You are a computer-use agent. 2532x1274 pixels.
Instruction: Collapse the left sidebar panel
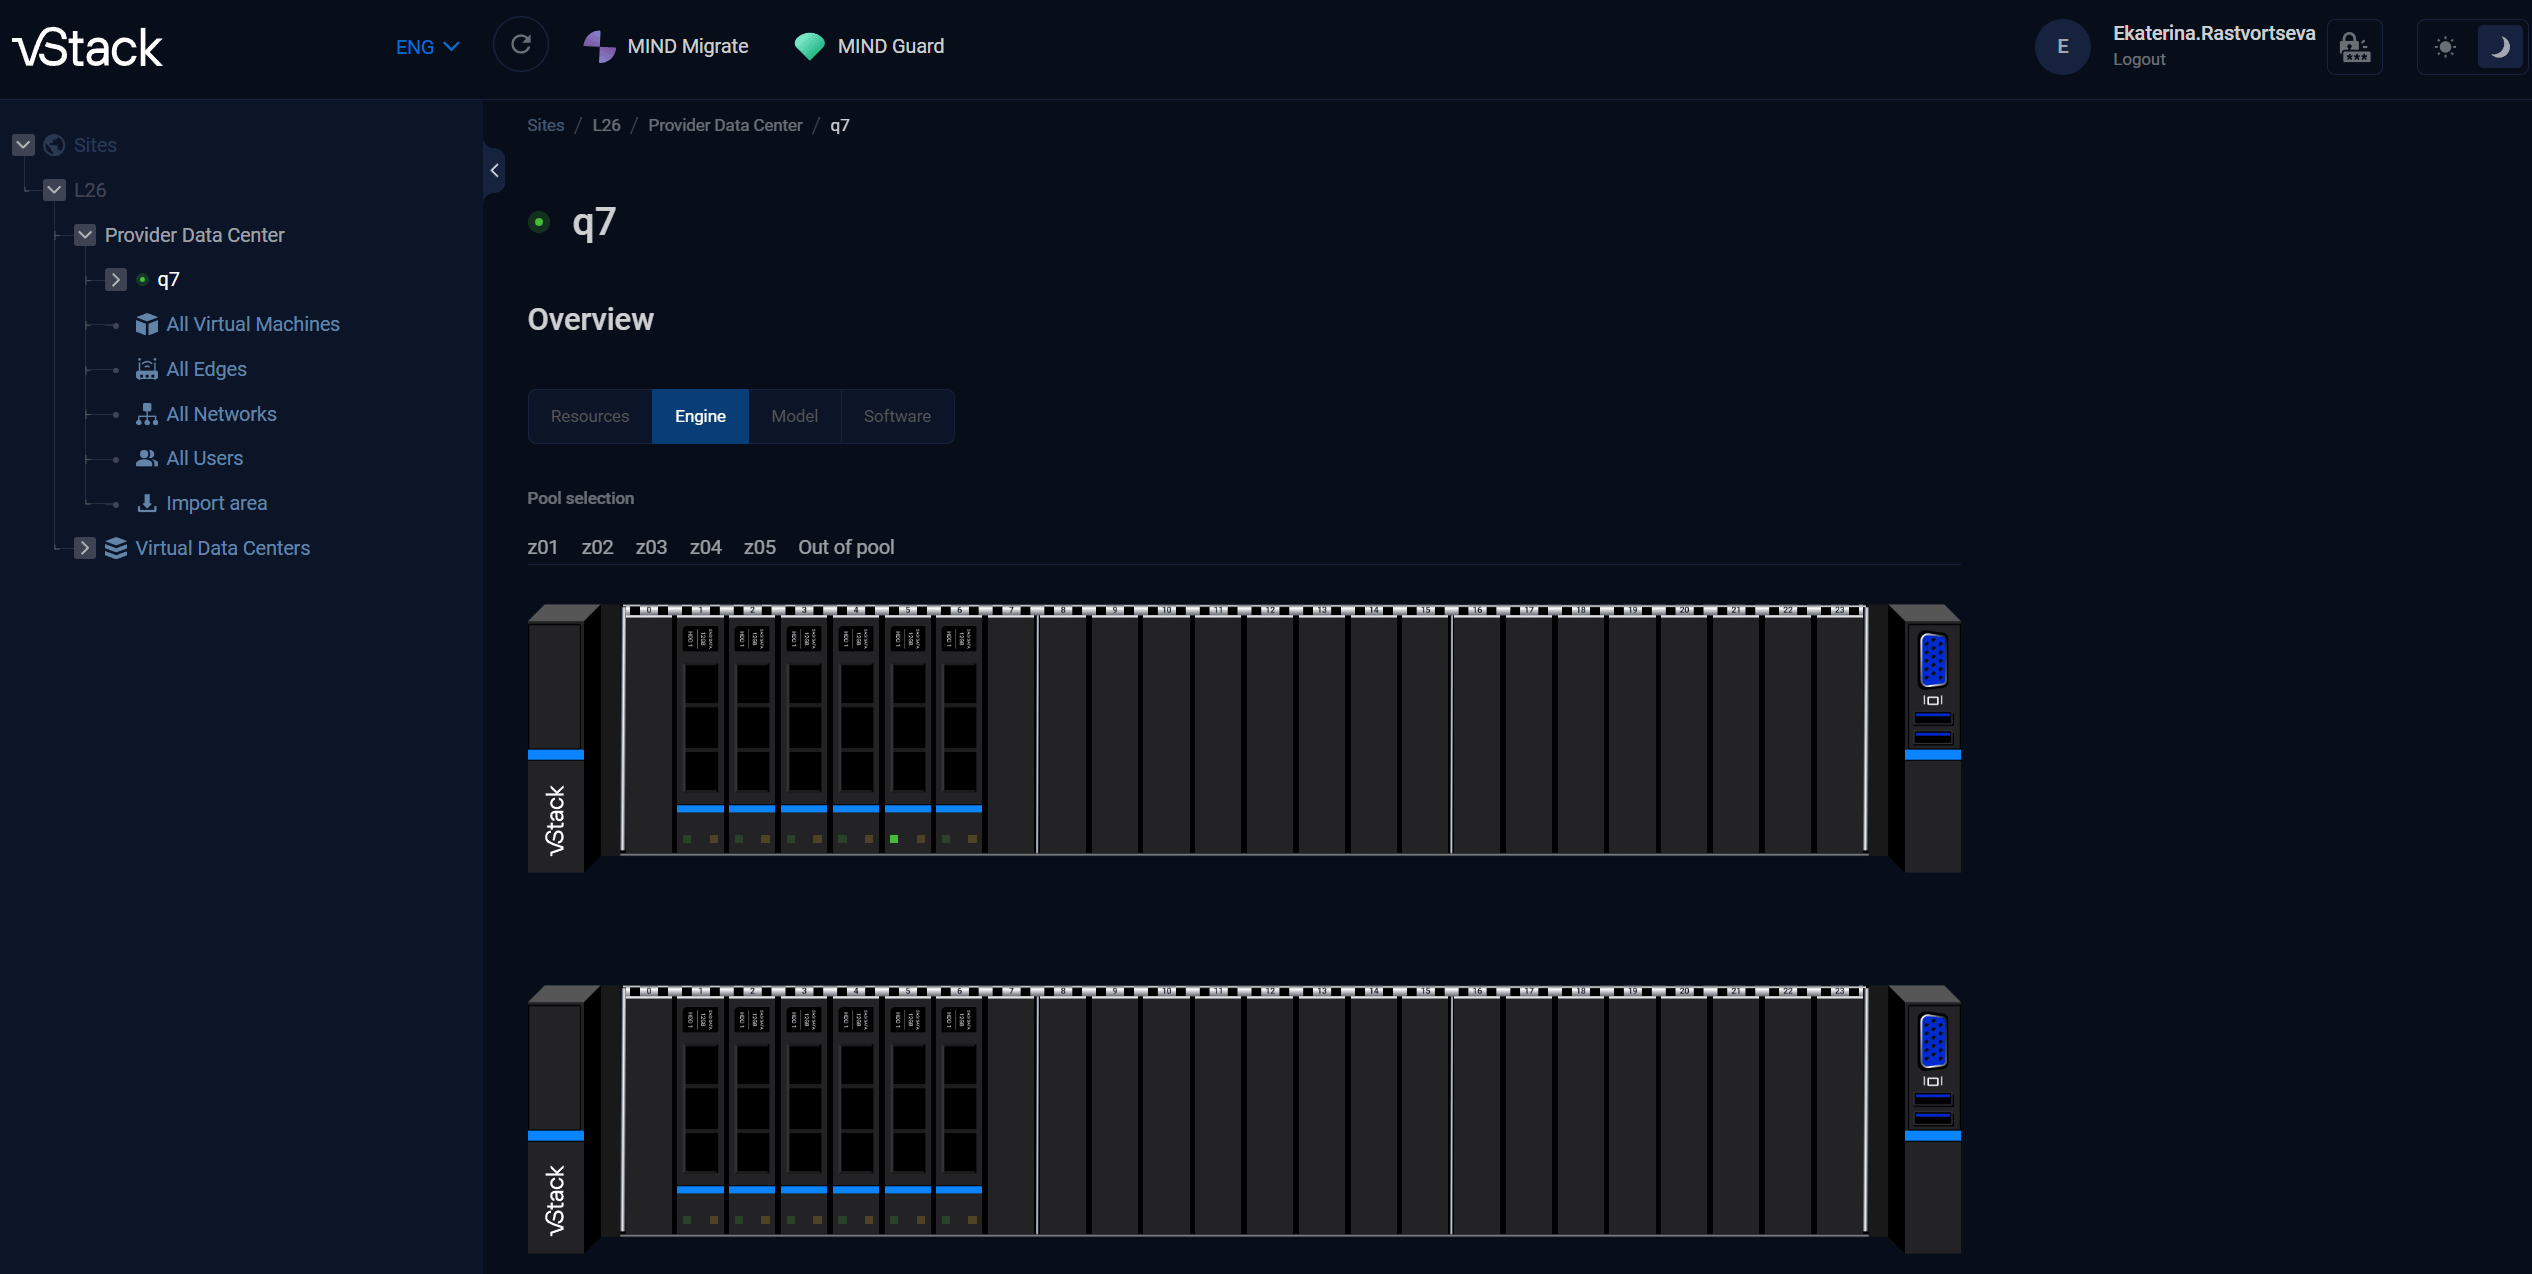tap(494, 171)
